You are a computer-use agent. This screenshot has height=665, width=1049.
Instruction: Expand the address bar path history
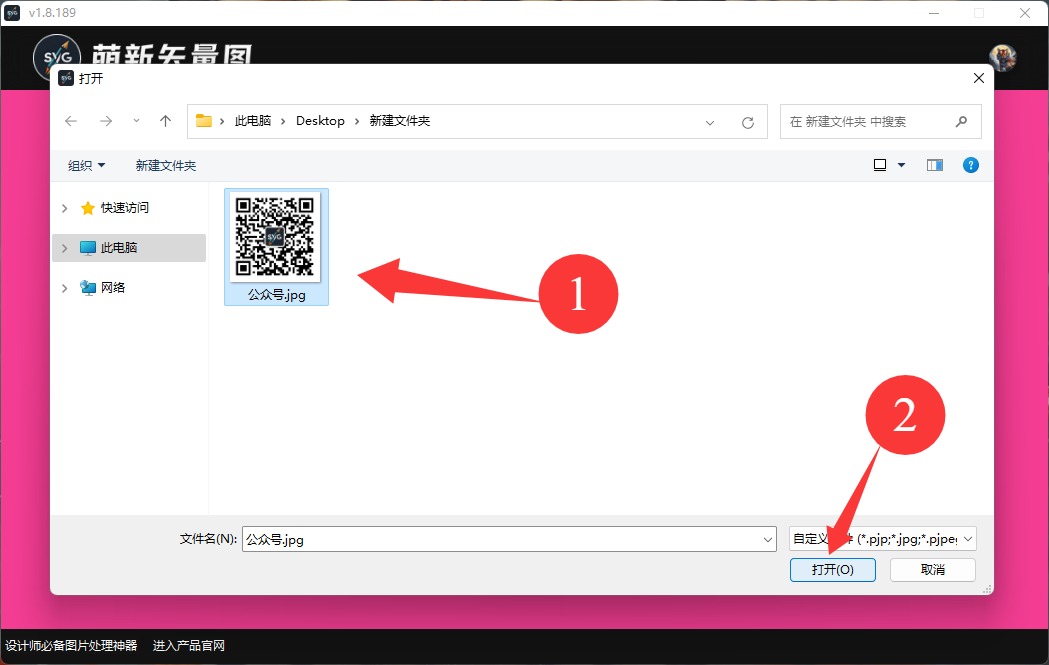710,122
